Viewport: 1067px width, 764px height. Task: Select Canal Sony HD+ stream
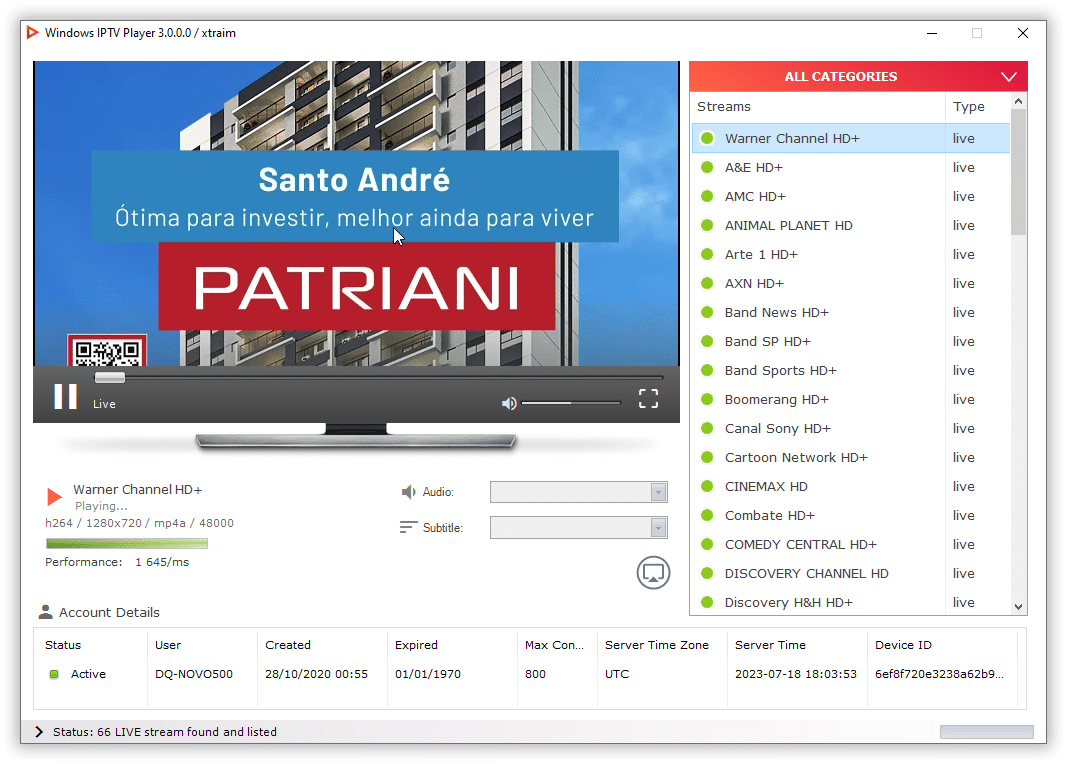click(x=851, y=429)
